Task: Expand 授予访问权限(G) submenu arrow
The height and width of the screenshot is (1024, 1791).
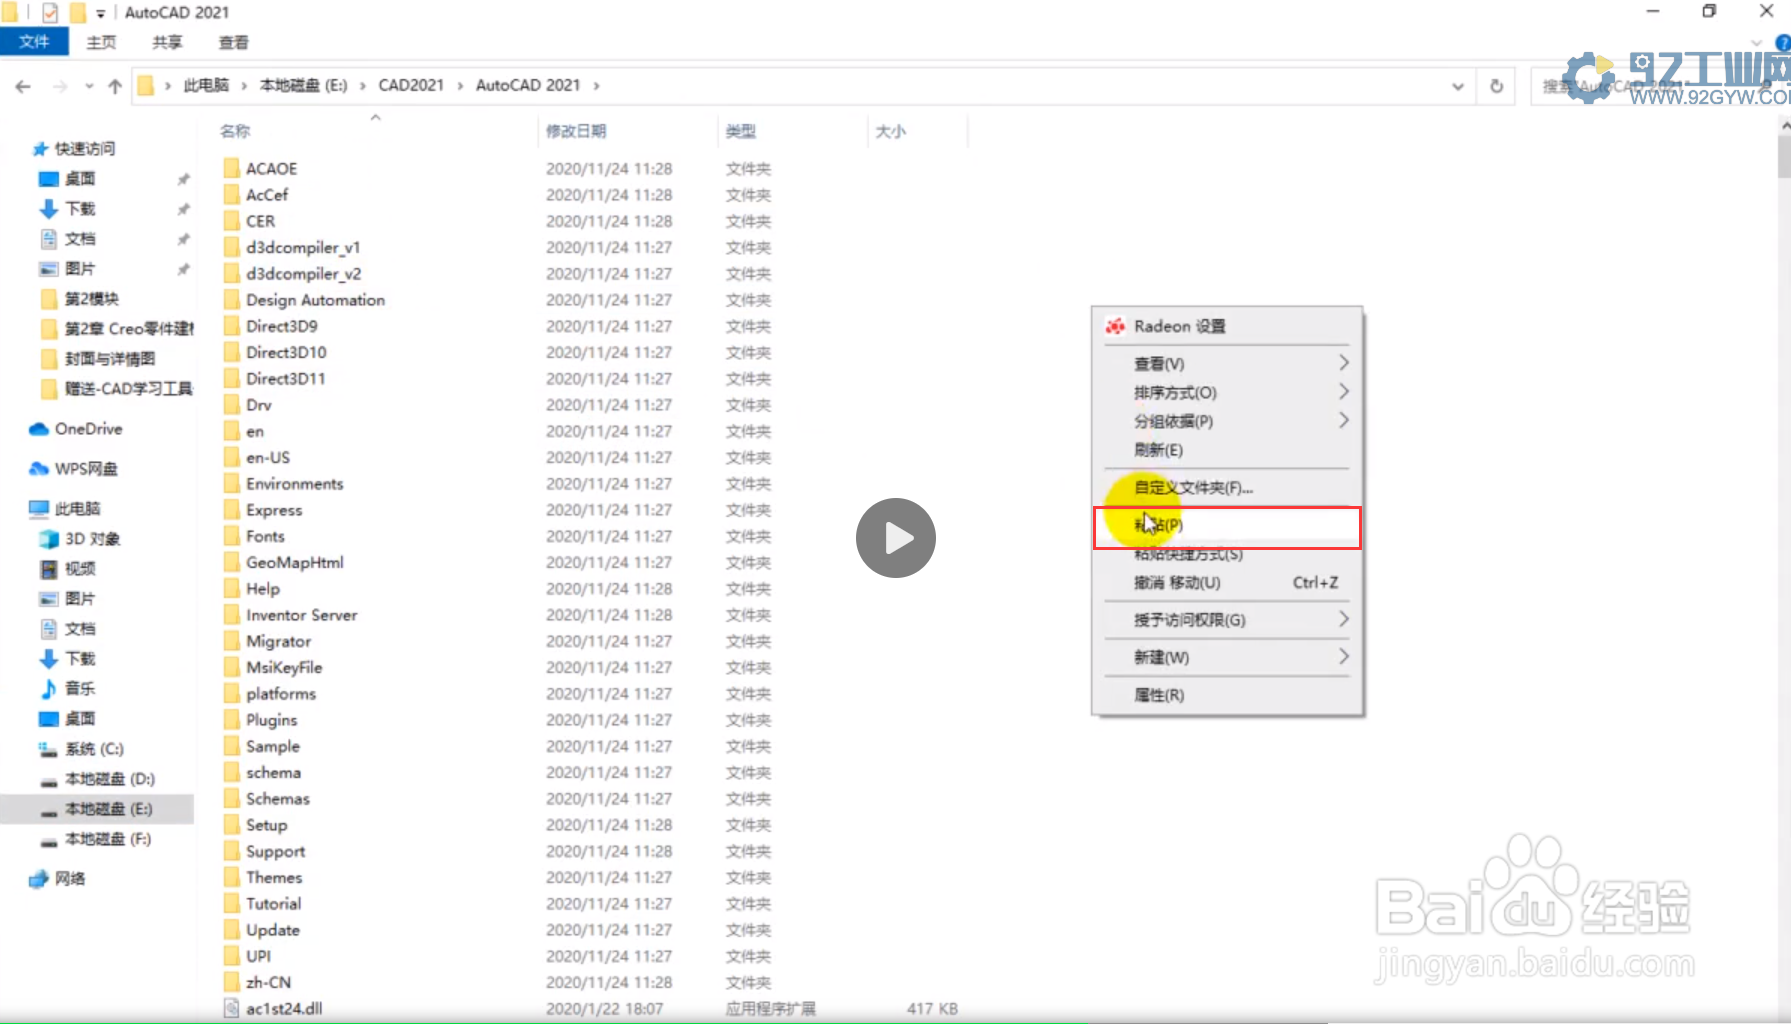Action: [x=1343, y=619]
